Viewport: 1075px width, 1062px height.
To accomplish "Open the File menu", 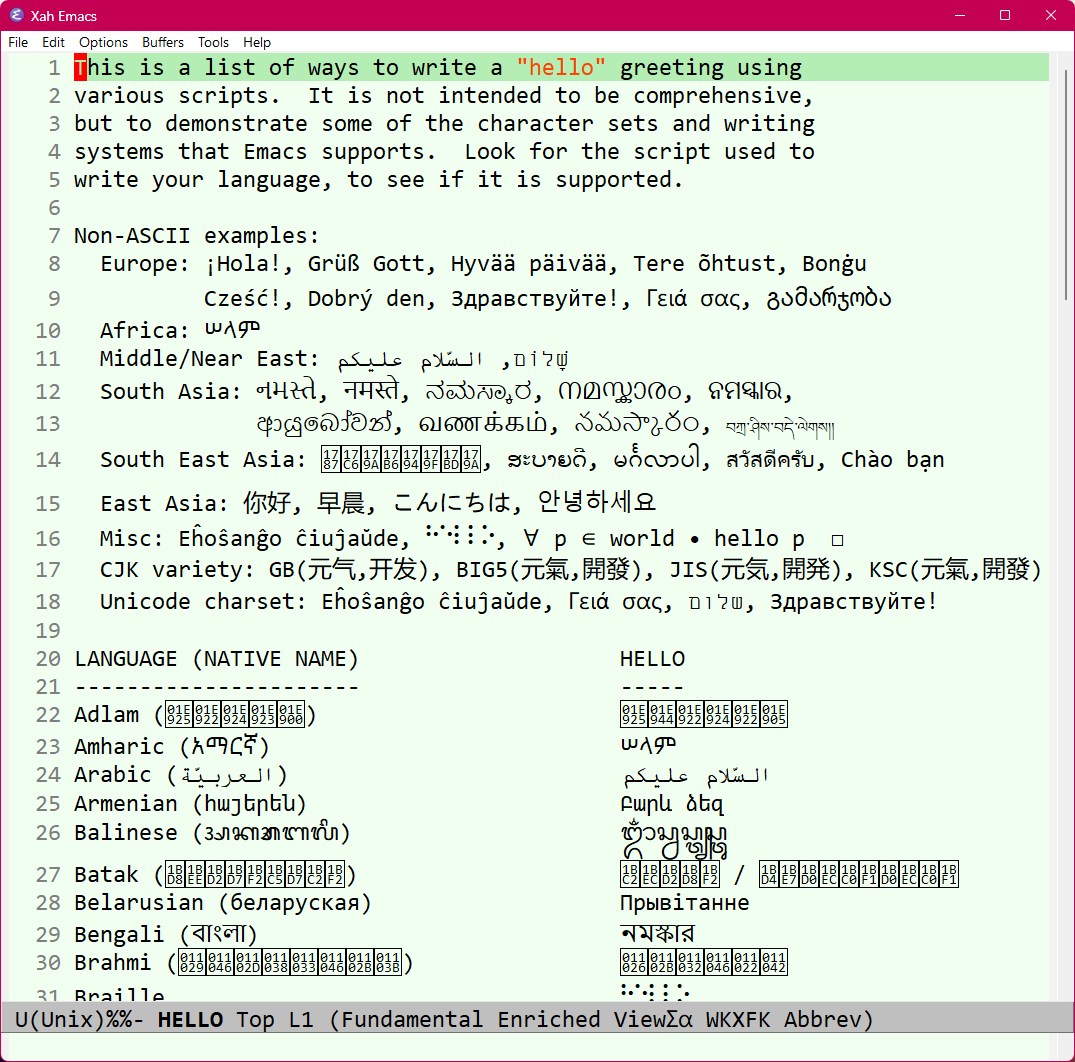I will [18, 43].
